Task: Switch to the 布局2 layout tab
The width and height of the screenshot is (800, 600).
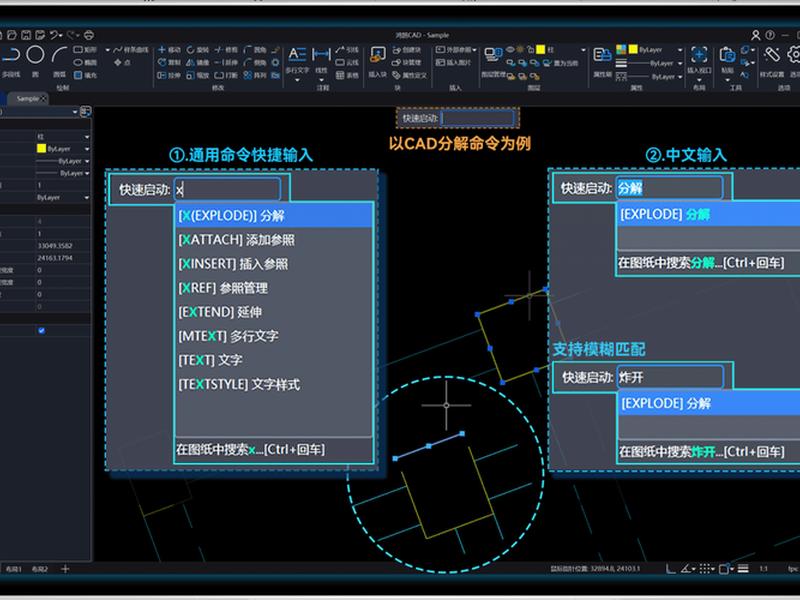Action: pos(39,568)
